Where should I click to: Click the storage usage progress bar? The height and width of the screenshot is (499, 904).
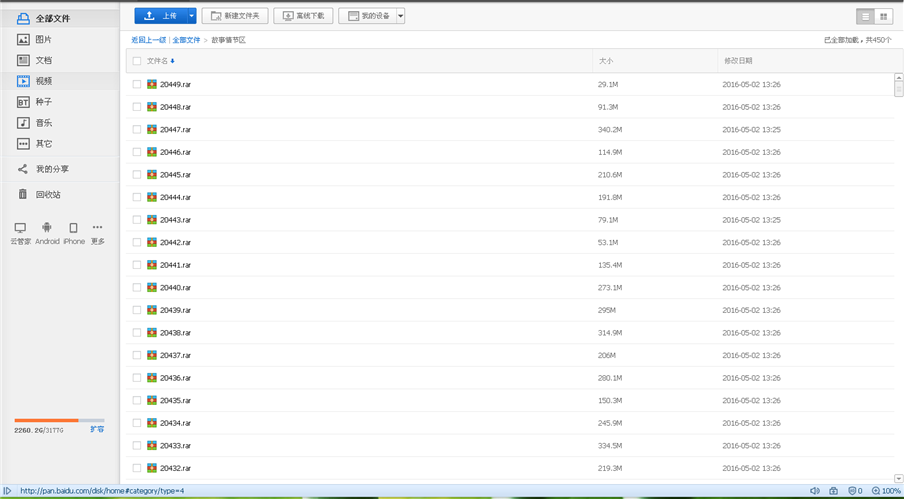click(x=59, y=420)
